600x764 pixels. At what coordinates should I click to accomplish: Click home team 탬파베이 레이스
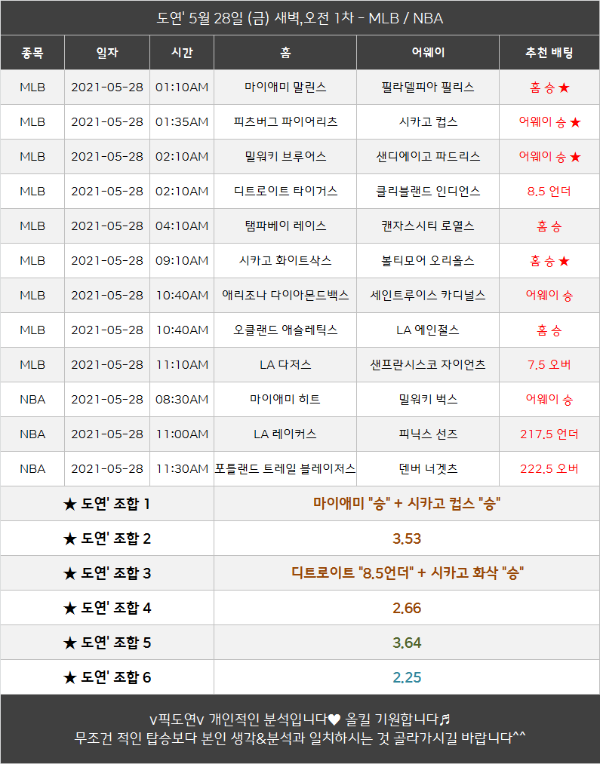(285, 226)
